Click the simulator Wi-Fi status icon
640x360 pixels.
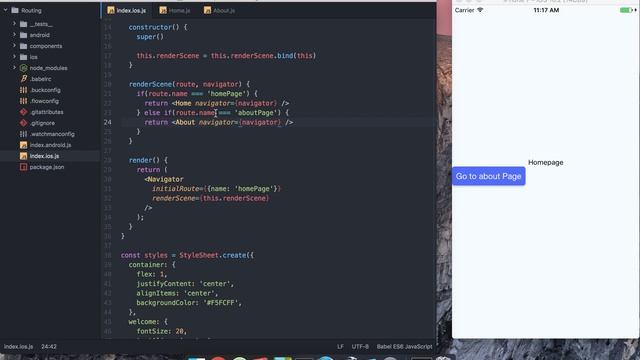[x=480, y=10]
